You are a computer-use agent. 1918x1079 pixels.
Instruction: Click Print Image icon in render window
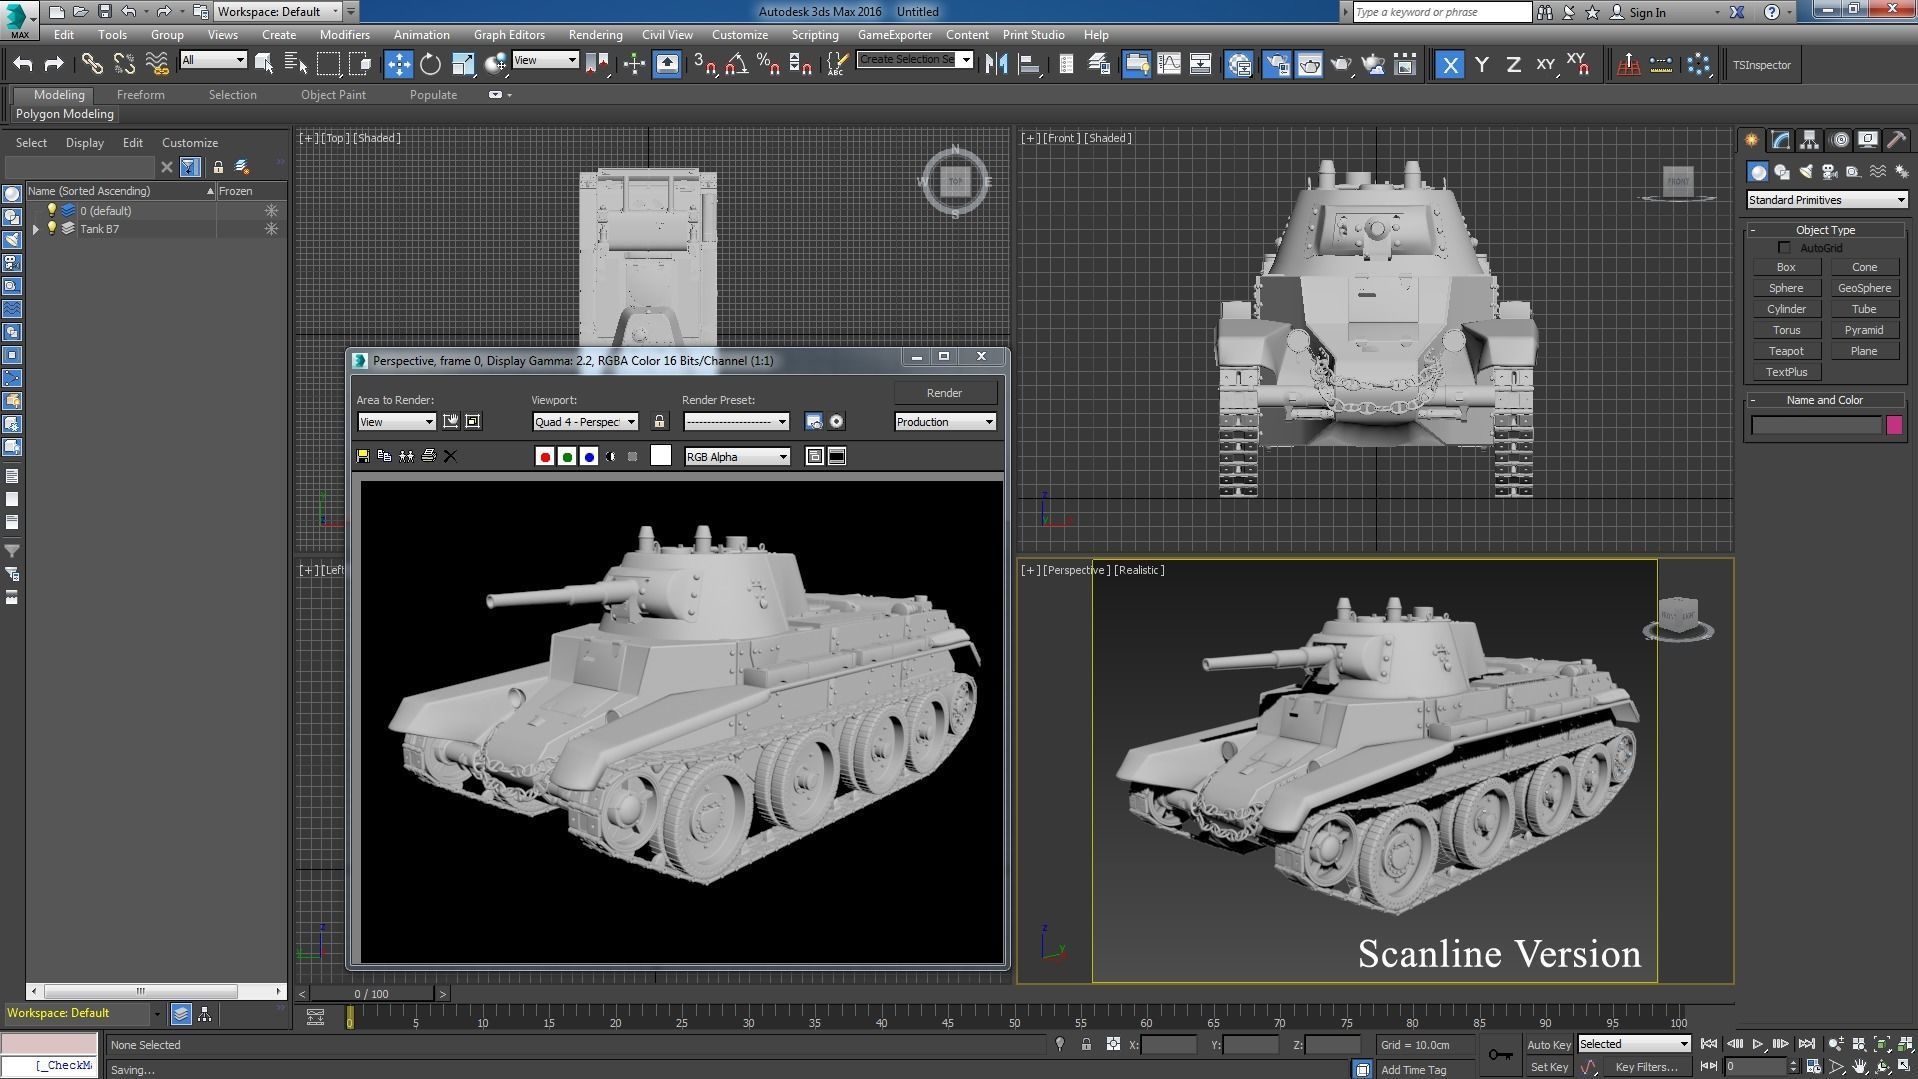tap(429, 456)
